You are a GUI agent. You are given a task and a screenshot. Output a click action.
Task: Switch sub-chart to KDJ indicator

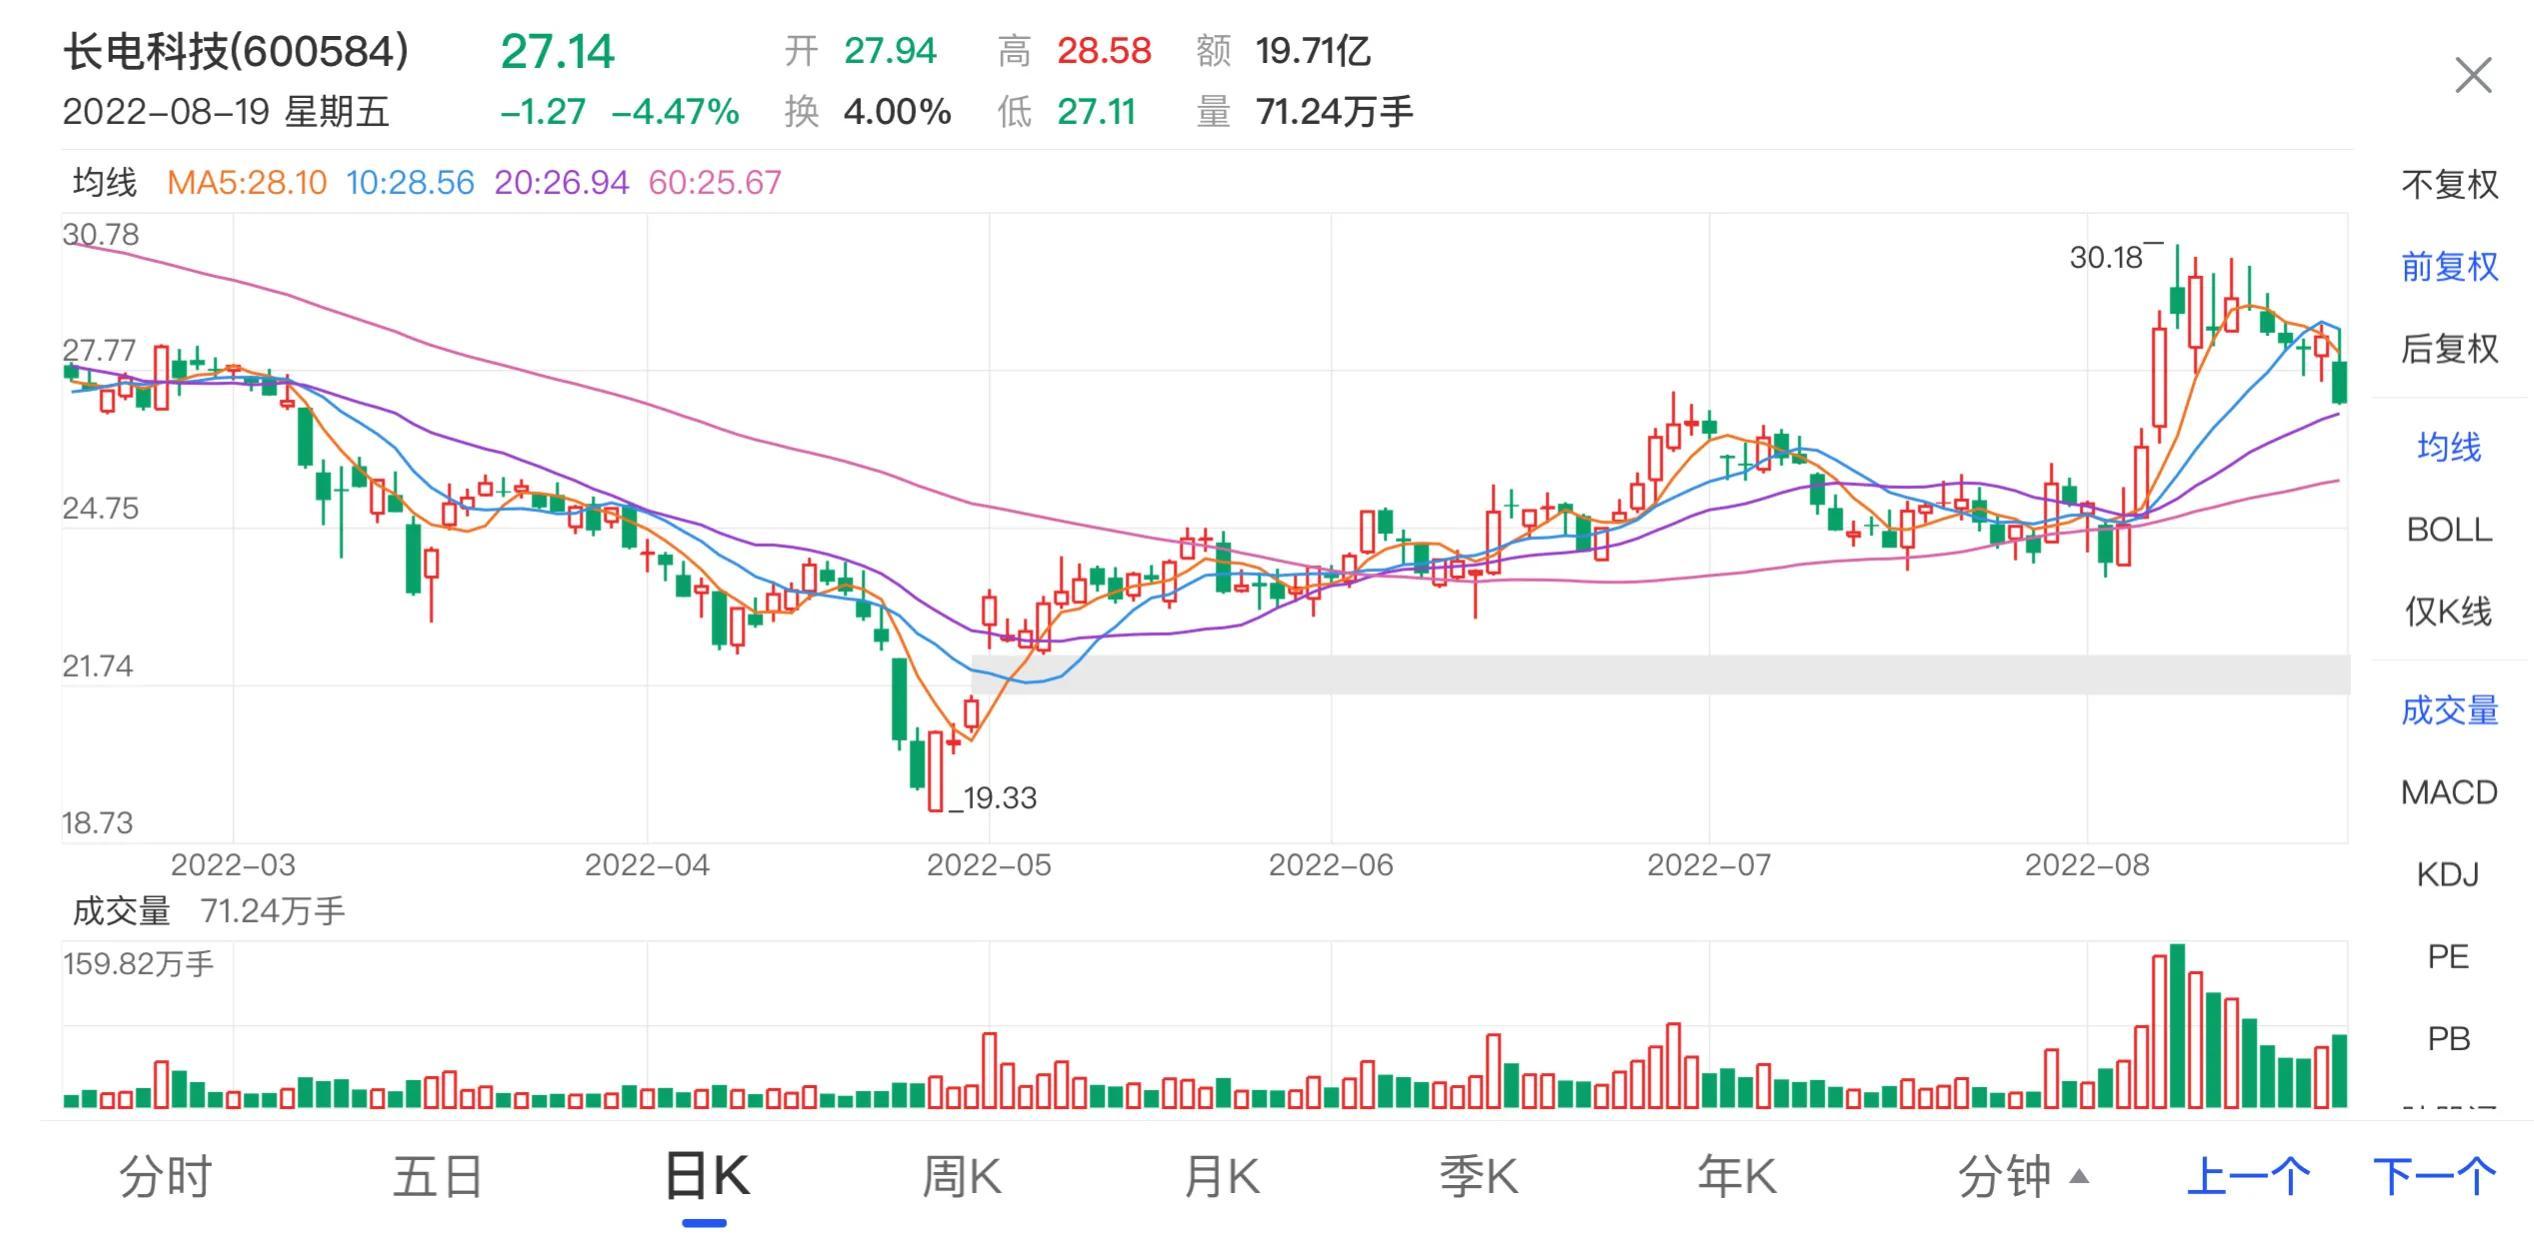2449,874
